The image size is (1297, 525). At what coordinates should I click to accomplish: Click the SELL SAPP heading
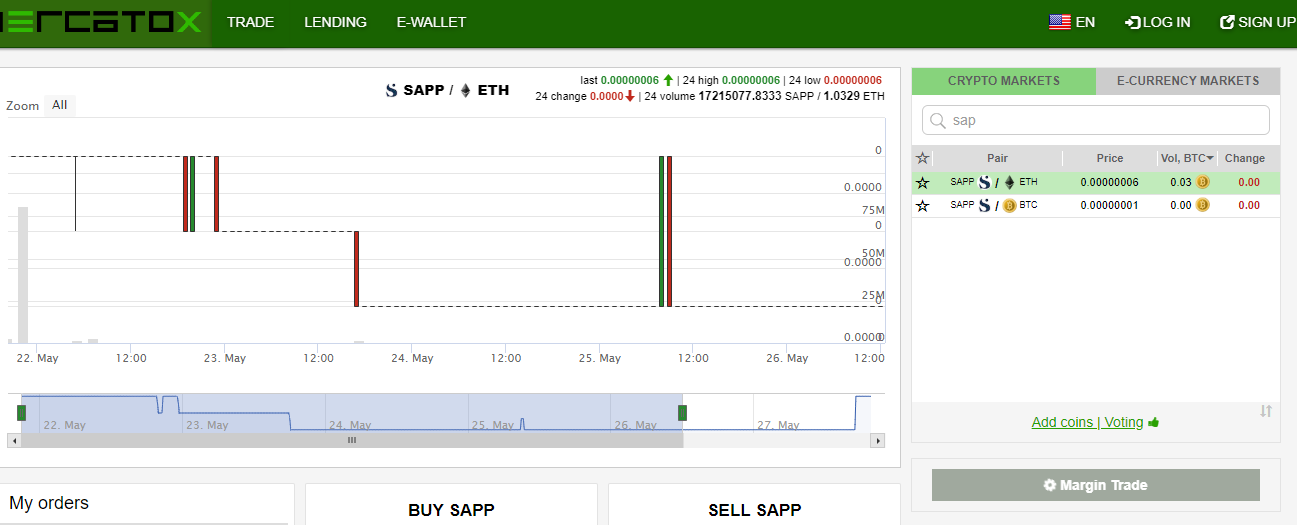(x=755, y=510)
